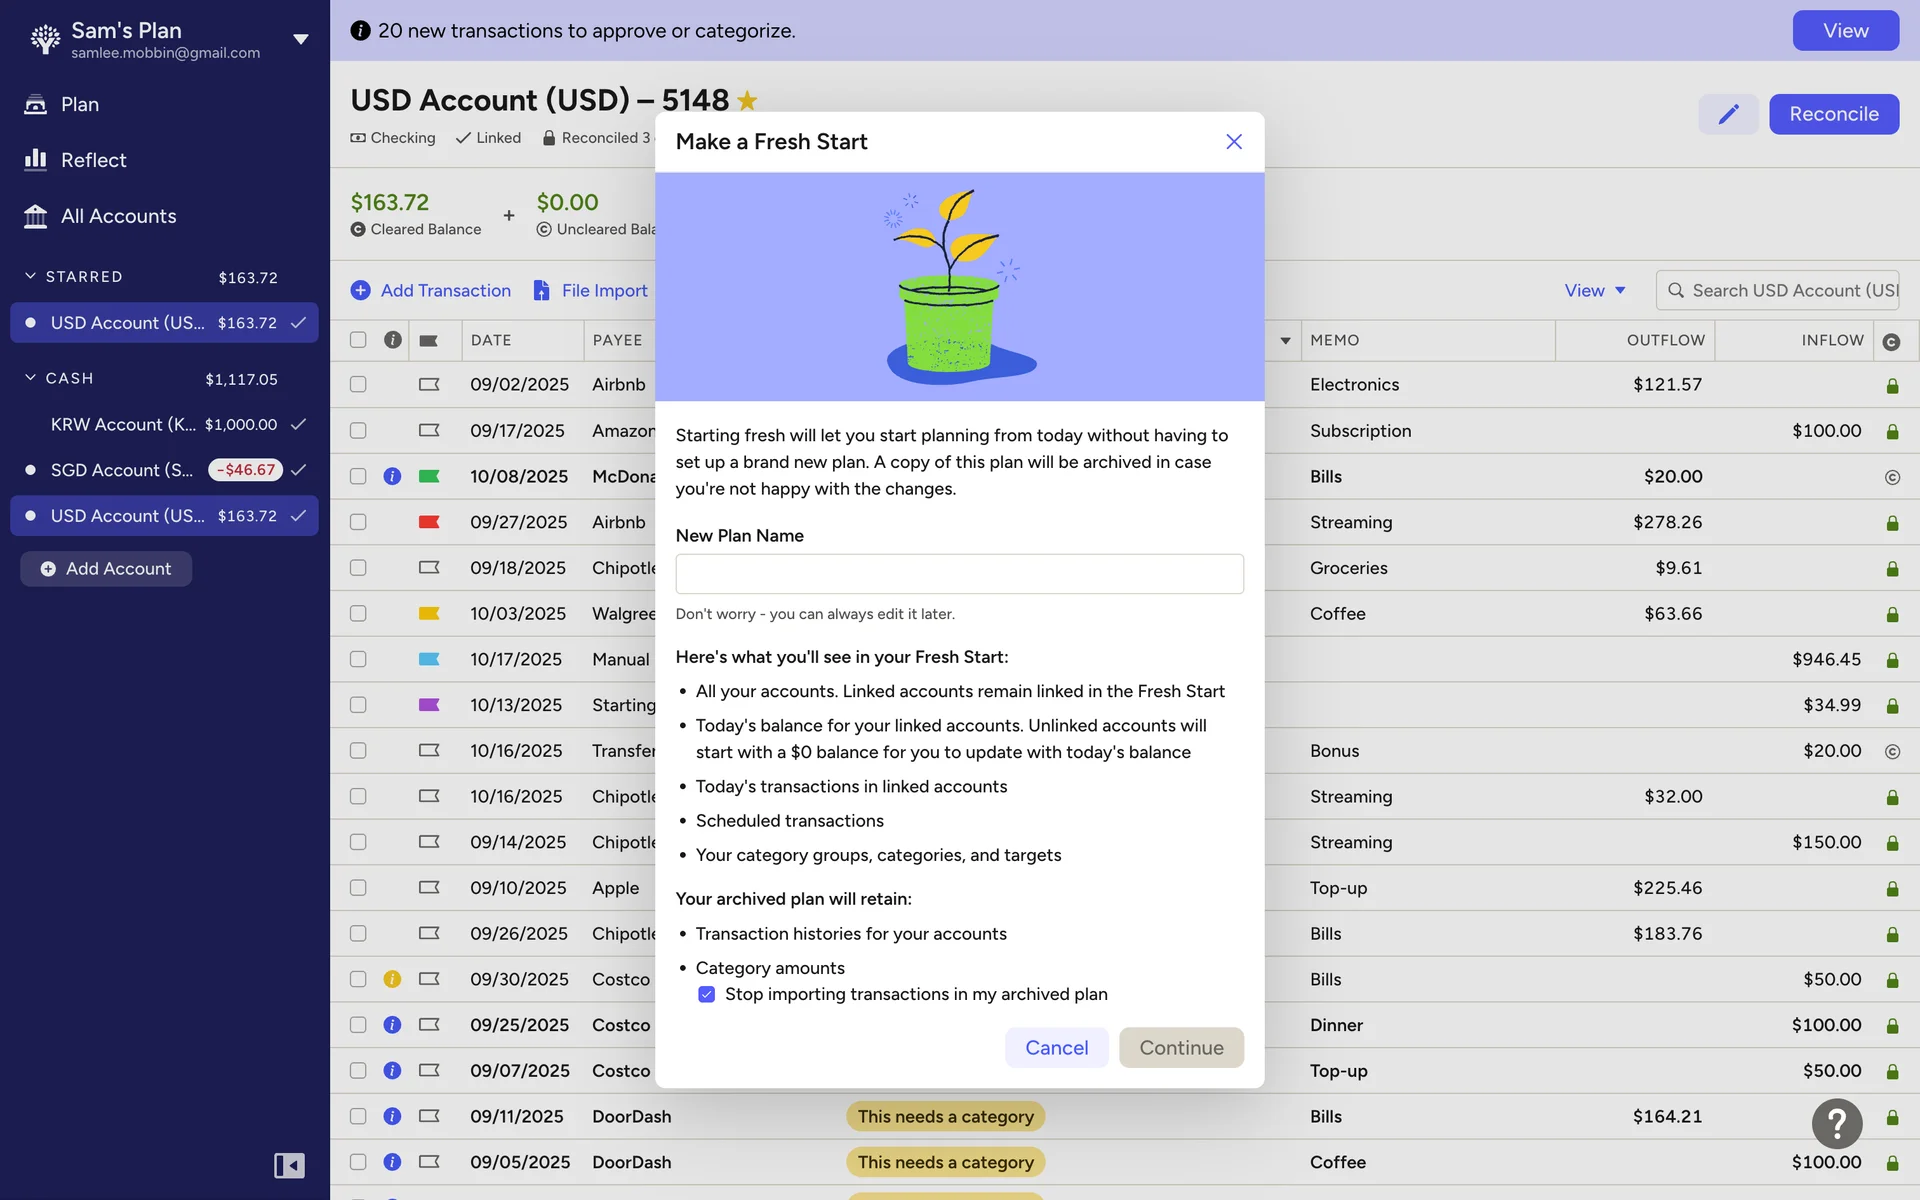
Task: Click the pencil edit account icon
Action: click(1728, 114)
